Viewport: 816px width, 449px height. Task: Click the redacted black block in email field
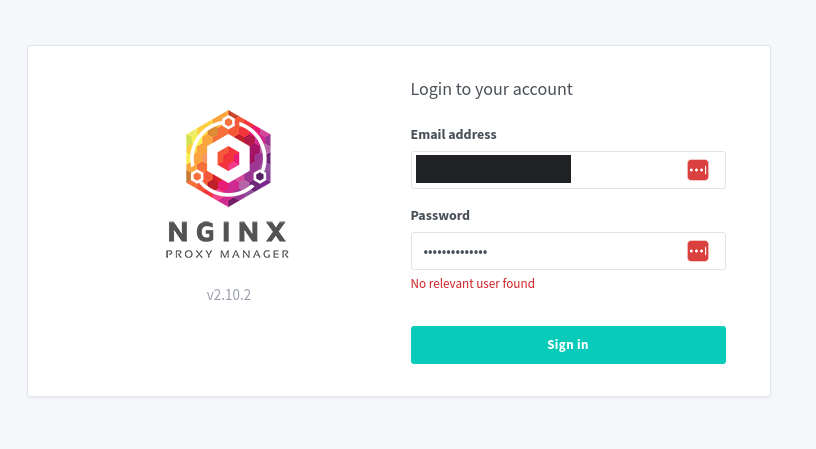[x=493, y=169]
